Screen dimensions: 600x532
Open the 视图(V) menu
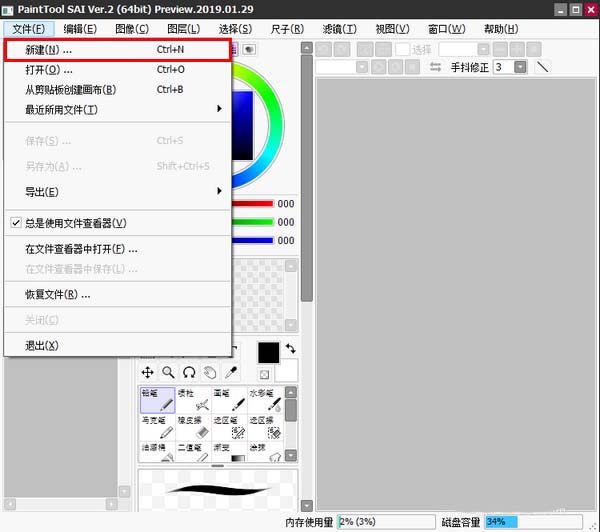pyautogui.click(x=392, y=29)
